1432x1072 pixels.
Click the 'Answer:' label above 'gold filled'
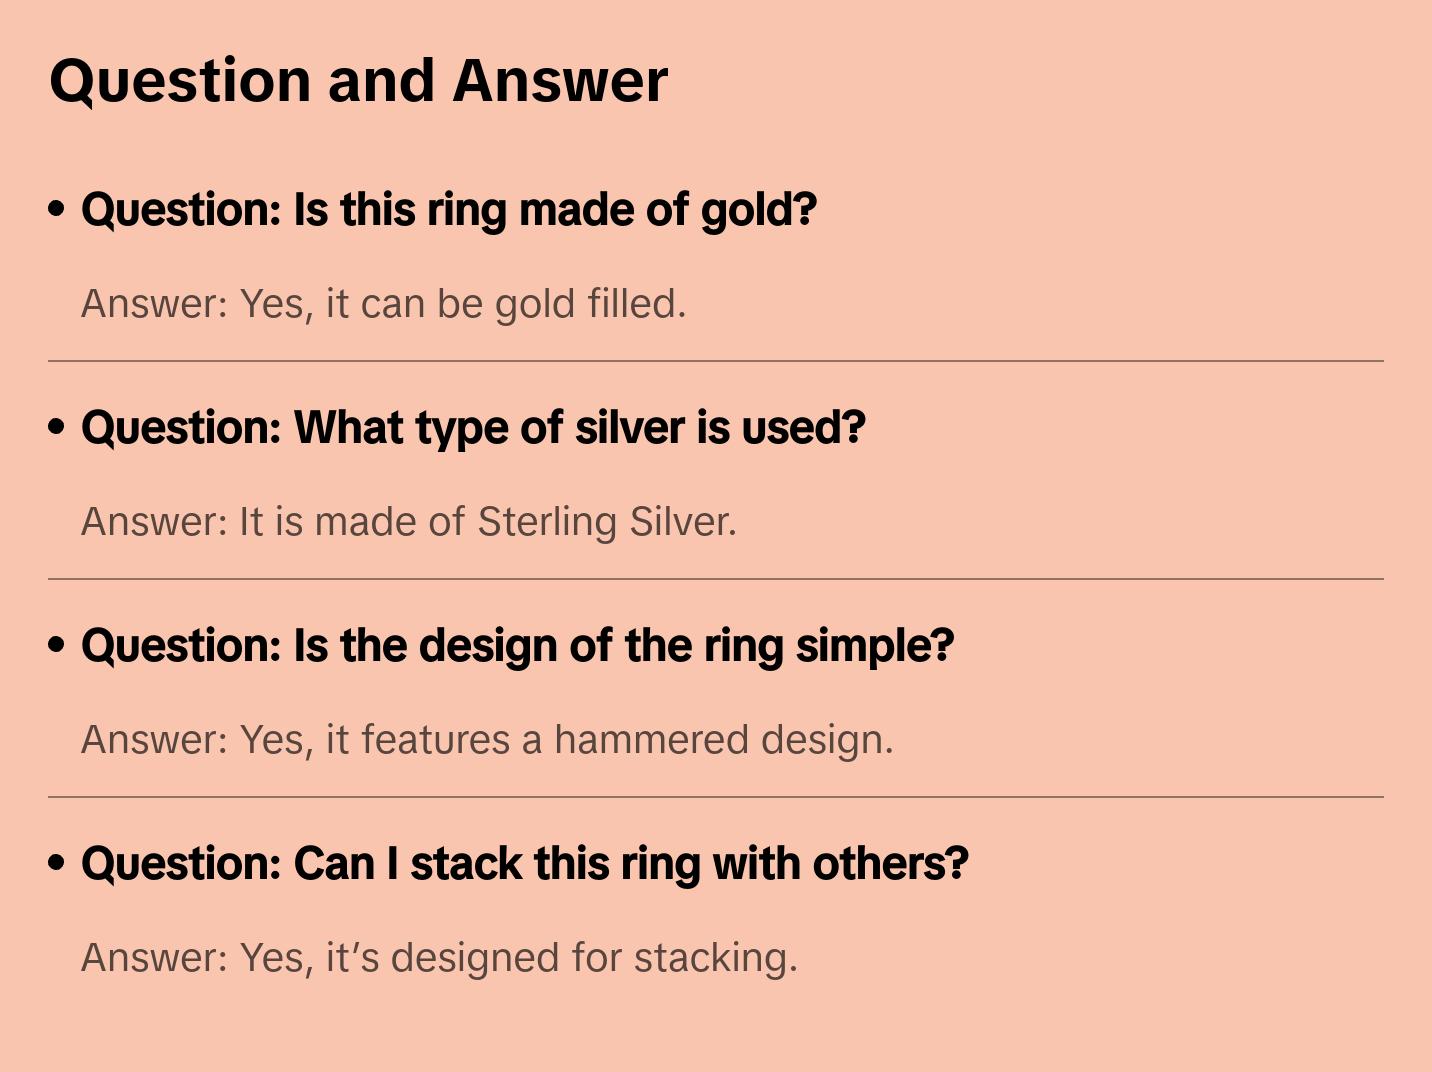(155, 304)
